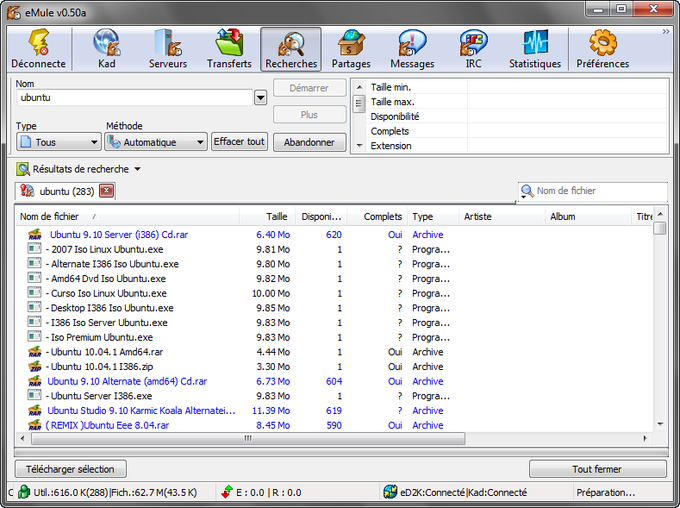
Task: Click the users status bar icon
Action: tap(24, 492)
